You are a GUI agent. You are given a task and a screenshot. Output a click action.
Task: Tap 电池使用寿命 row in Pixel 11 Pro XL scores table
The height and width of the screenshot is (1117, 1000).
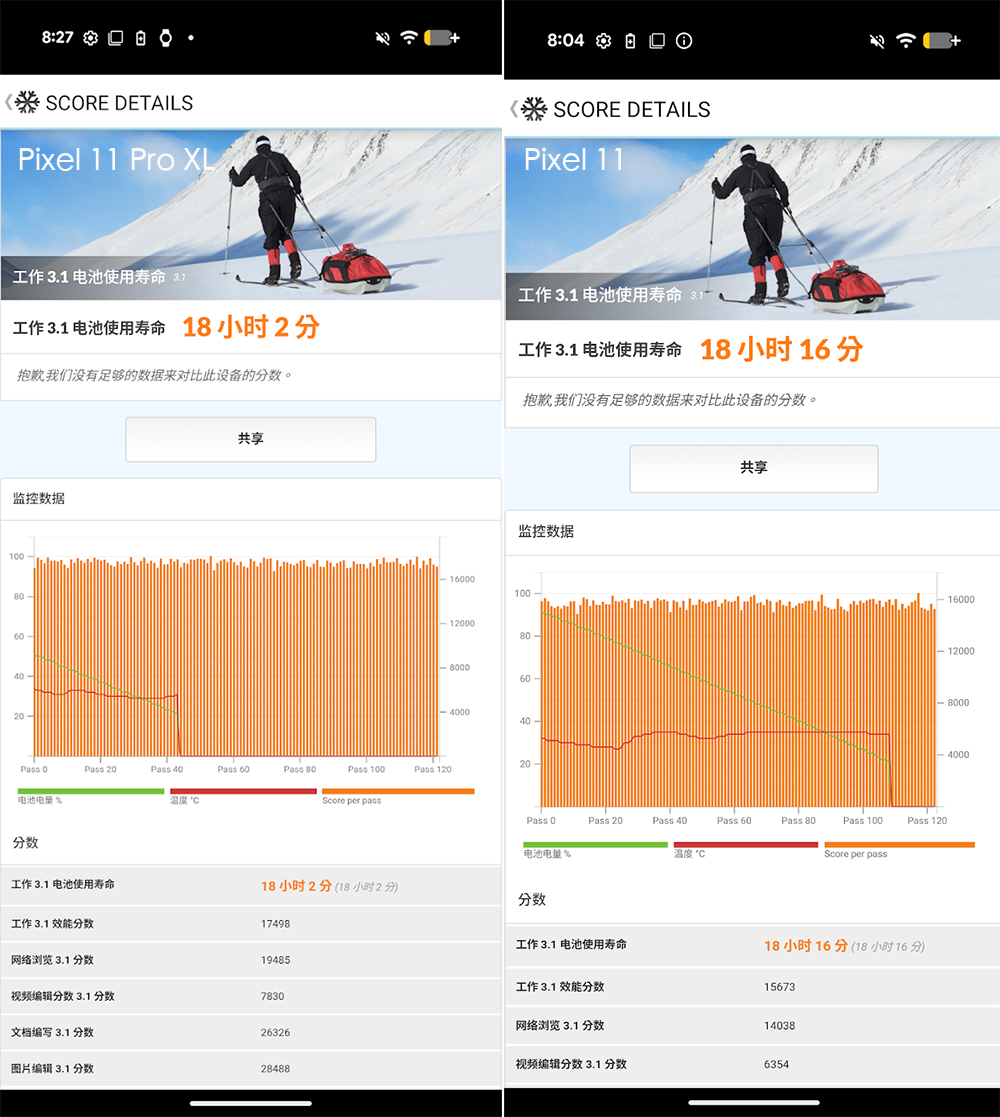(x=251, y=885)
